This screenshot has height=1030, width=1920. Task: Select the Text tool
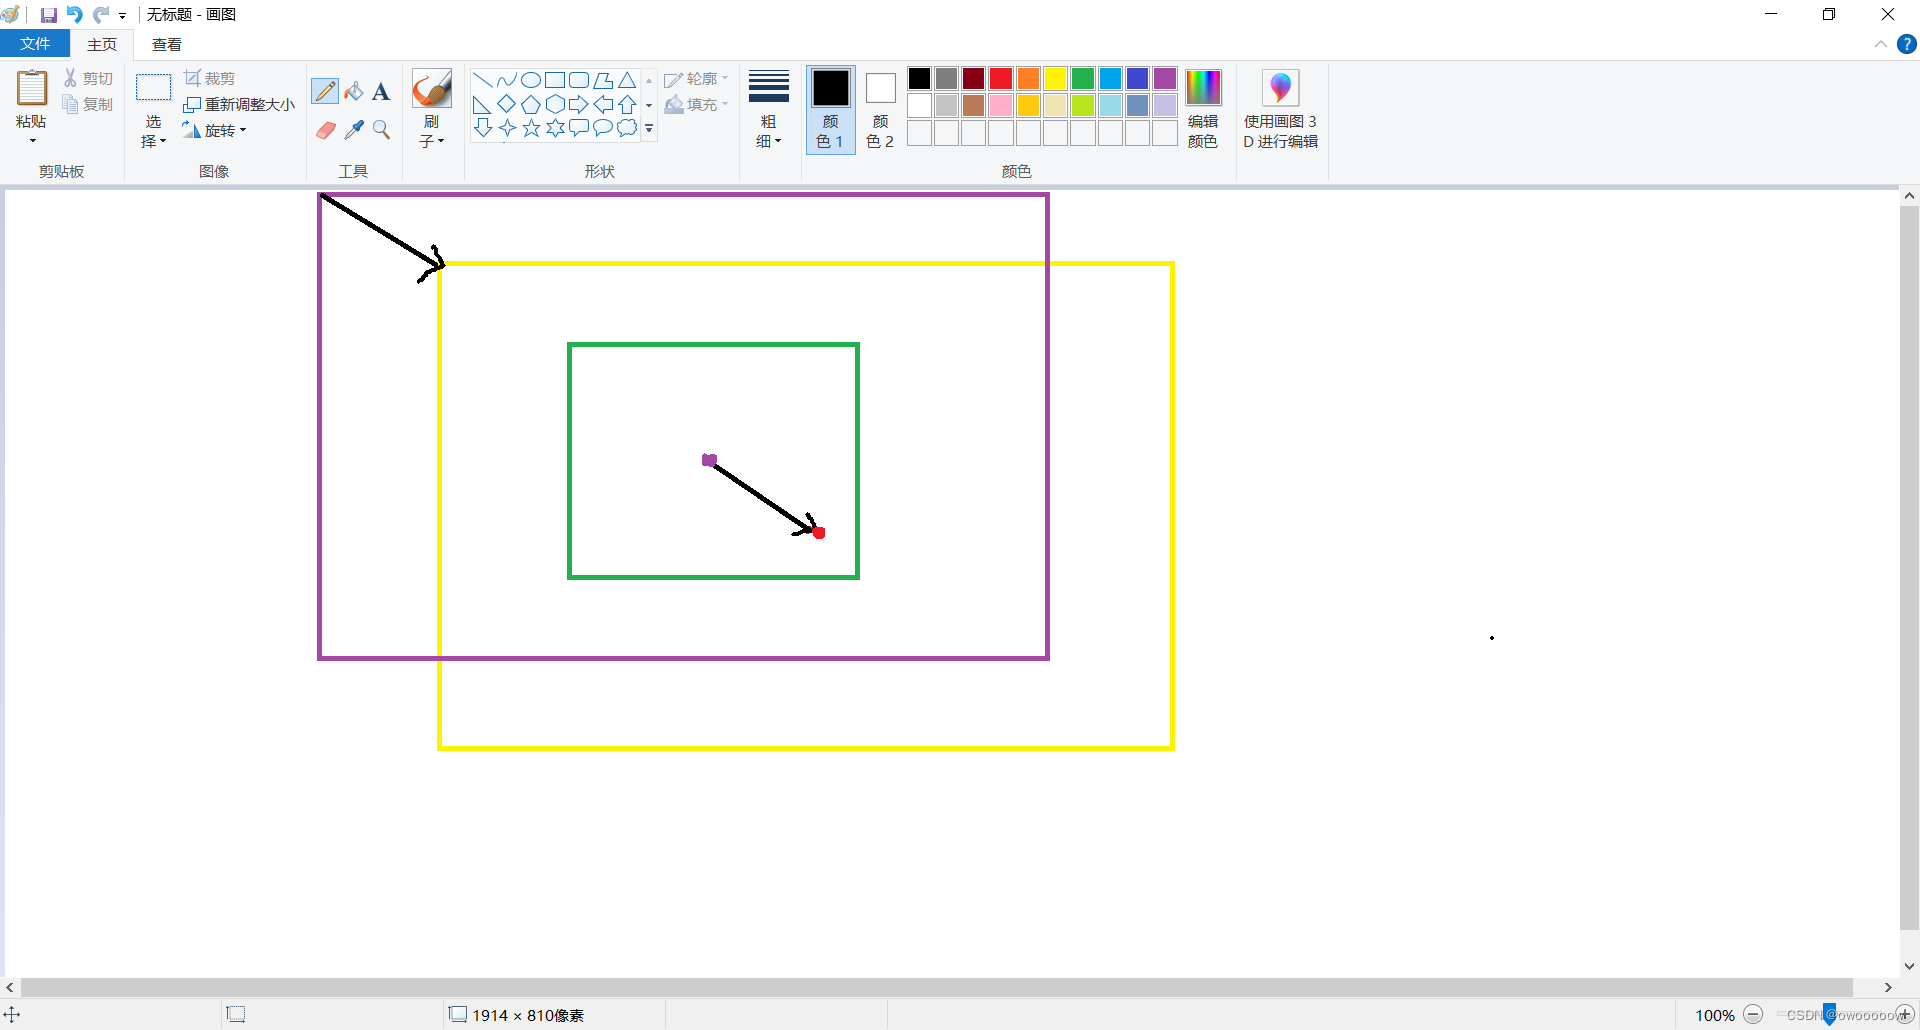[381, 92]
